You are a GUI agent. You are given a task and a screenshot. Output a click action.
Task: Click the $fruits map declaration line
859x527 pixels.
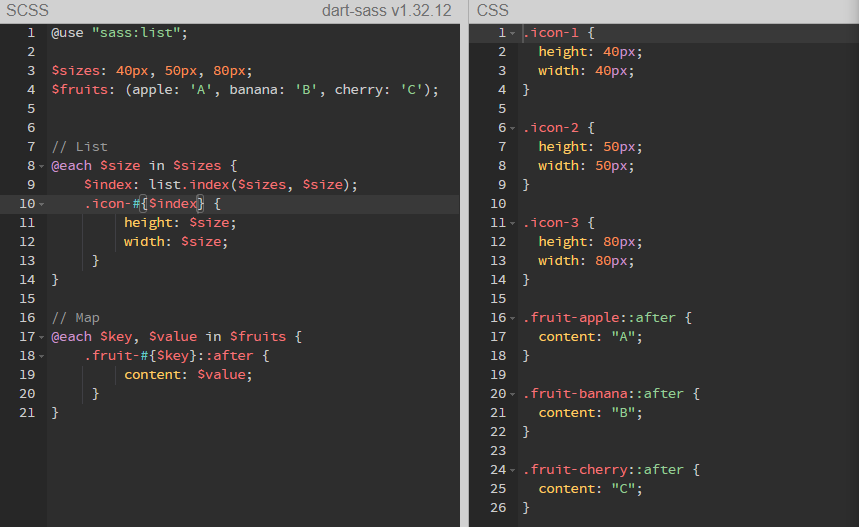point(245,90)
